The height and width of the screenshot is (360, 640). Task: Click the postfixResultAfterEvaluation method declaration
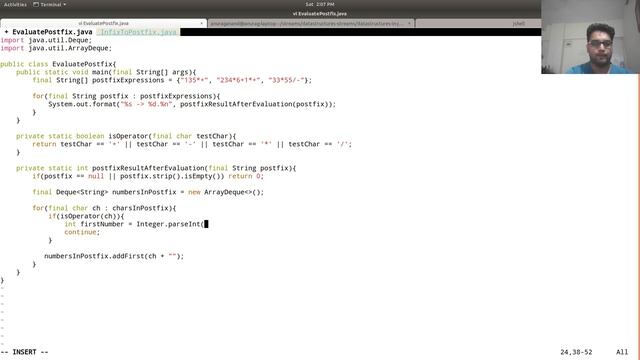156,168
